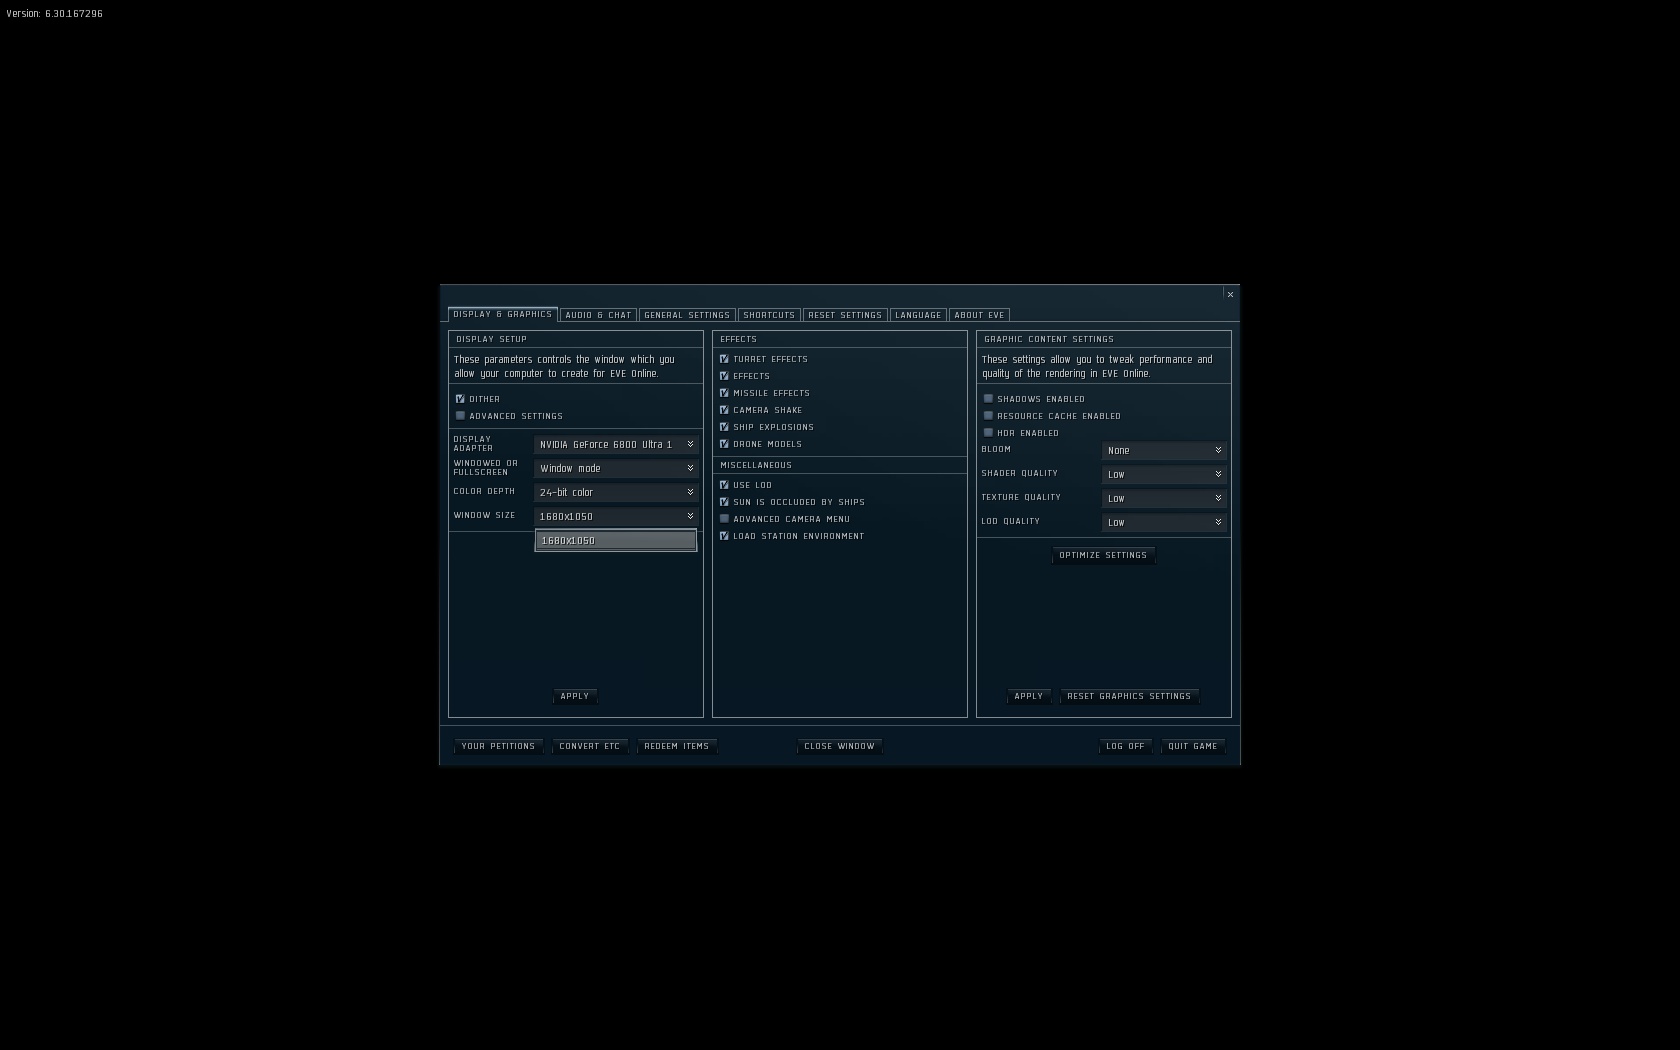Open the About EVE tab
The image size is (1680, 1050).
pos(979,315)
